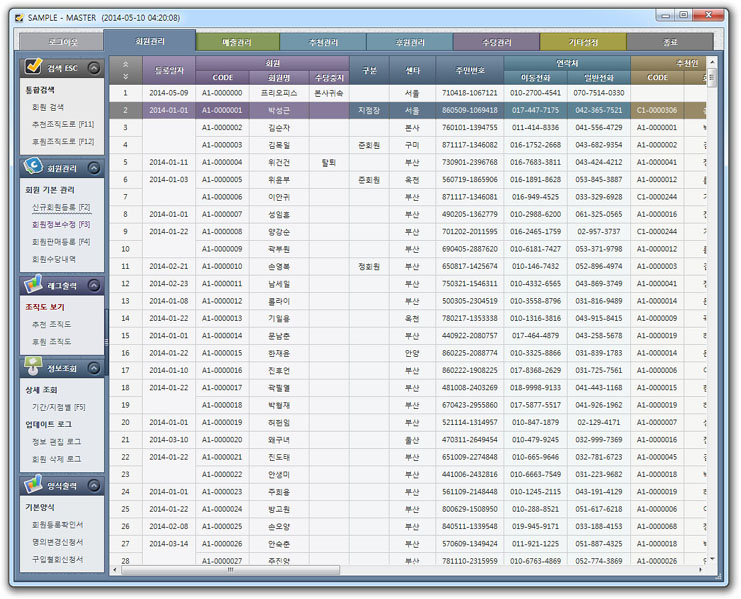Click the 회원명 column header
Screen dimensions: 741x599
point(279,77)
